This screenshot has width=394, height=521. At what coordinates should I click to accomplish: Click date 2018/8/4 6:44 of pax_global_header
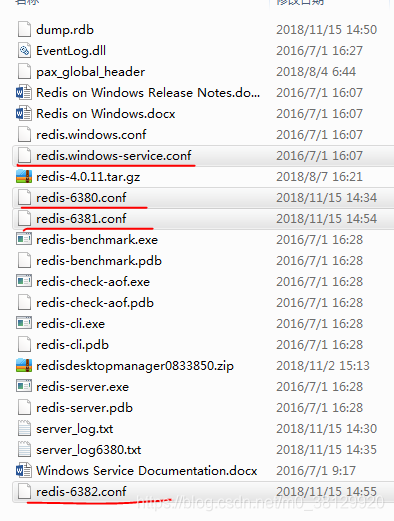[x=316, y=72]
